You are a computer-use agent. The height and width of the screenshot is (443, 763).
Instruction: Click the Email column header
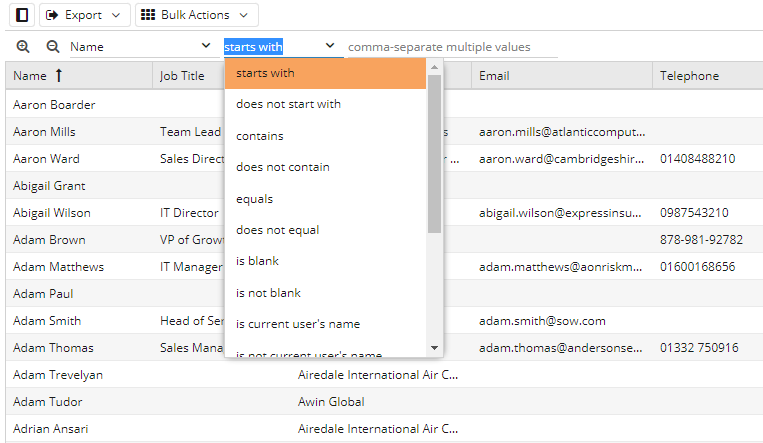495,76
